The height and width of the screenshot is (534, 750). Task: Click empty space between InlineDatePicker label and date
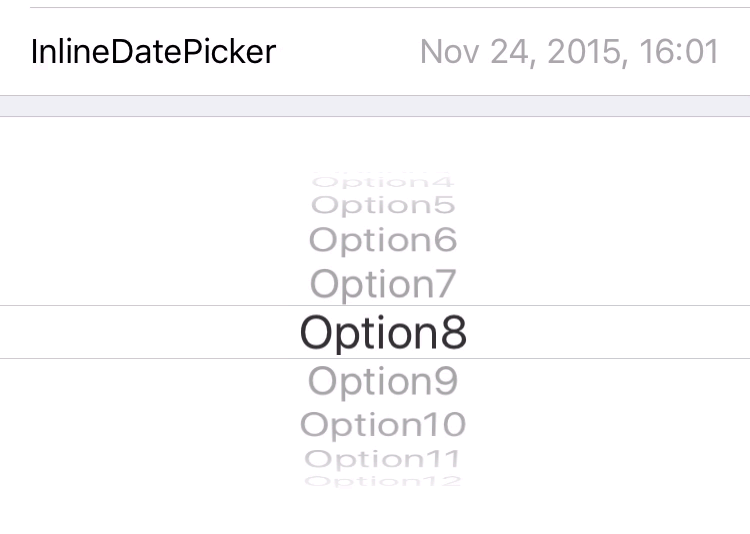[x=347, y=52]
